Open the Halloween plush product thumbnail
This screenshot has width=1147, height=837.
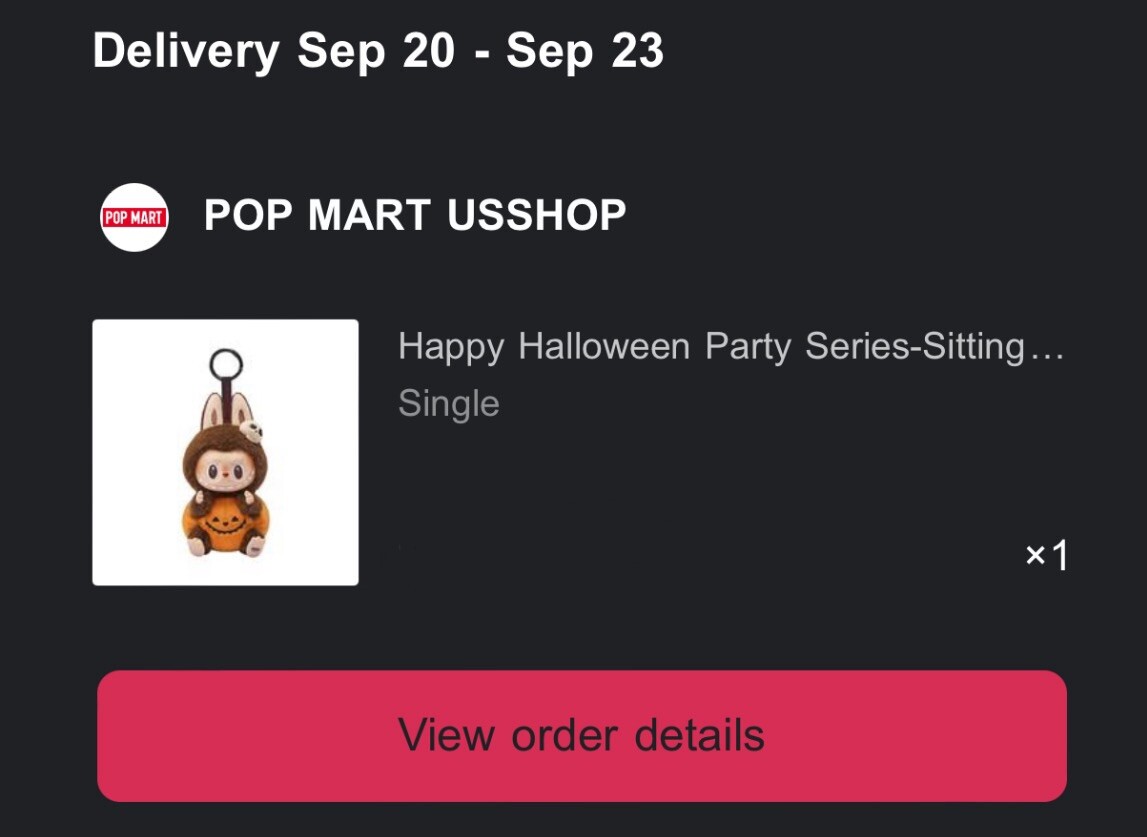[x=225, y=452]
